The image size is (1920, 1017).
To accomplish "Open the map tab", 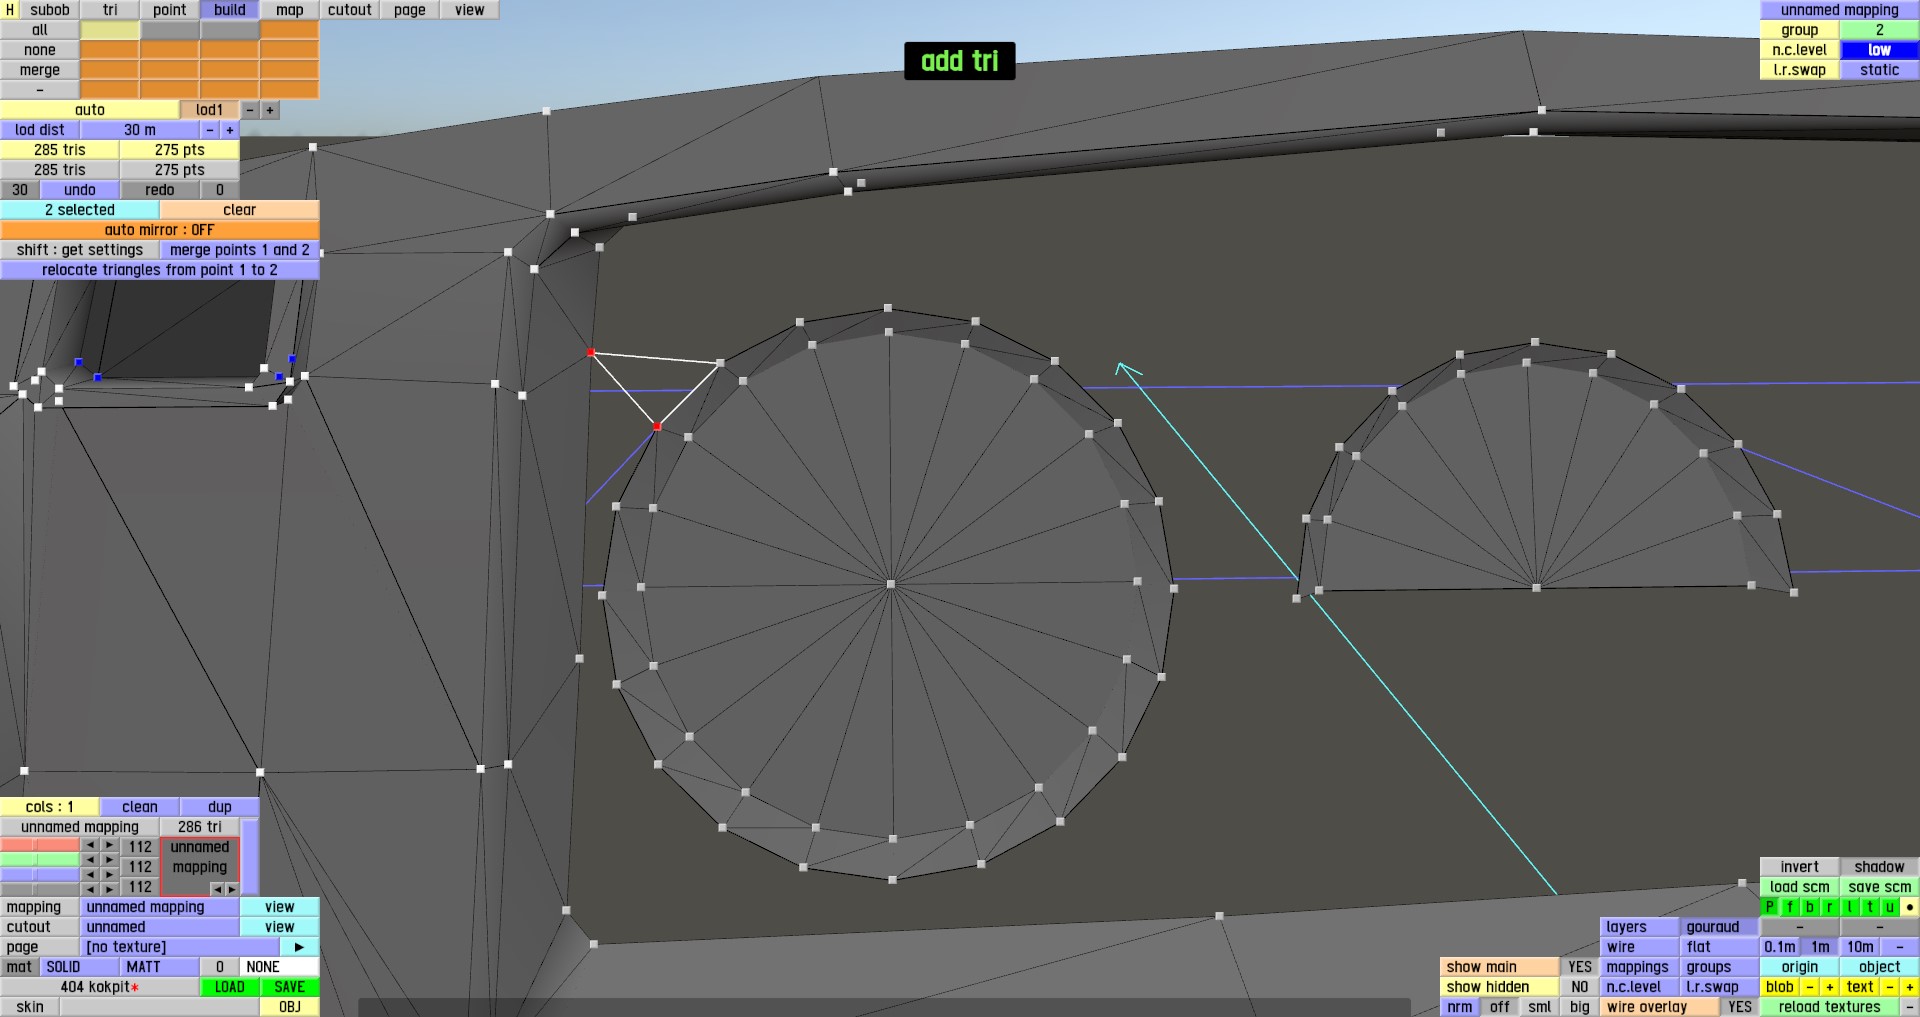I will tap(290, 10).
